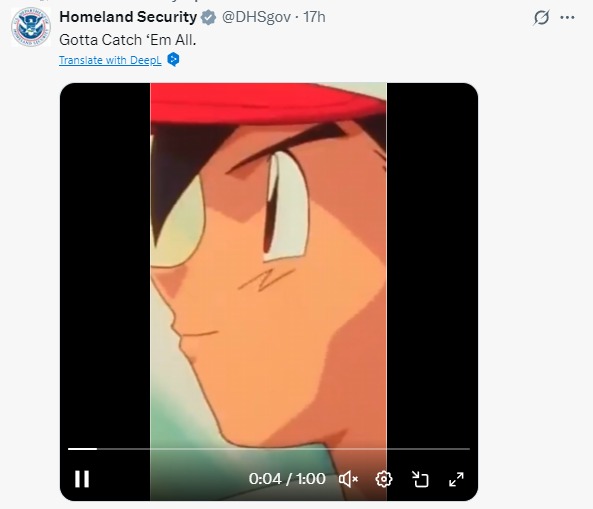The width and height of the screenshot is (593, 509).
Task: Open the three-dot more options menu
Action: (567, 17)
